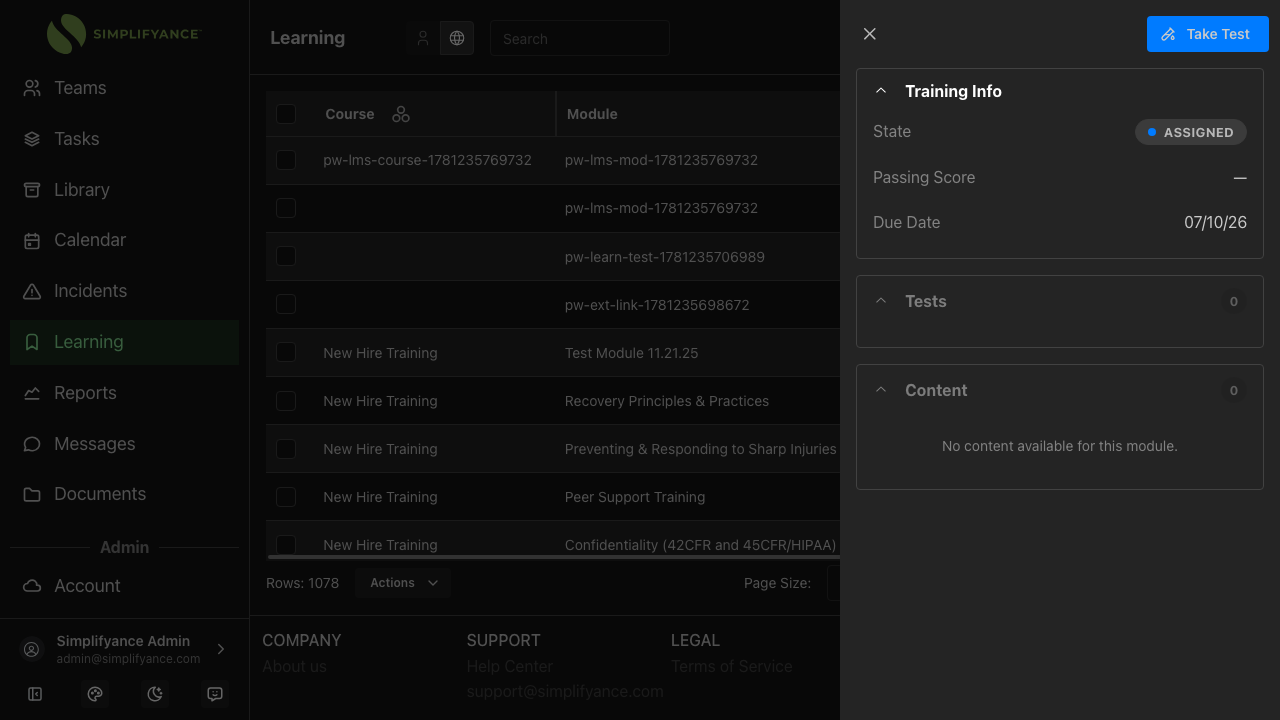Collapse the sidebar with panel icon

[x=35, y=694]
